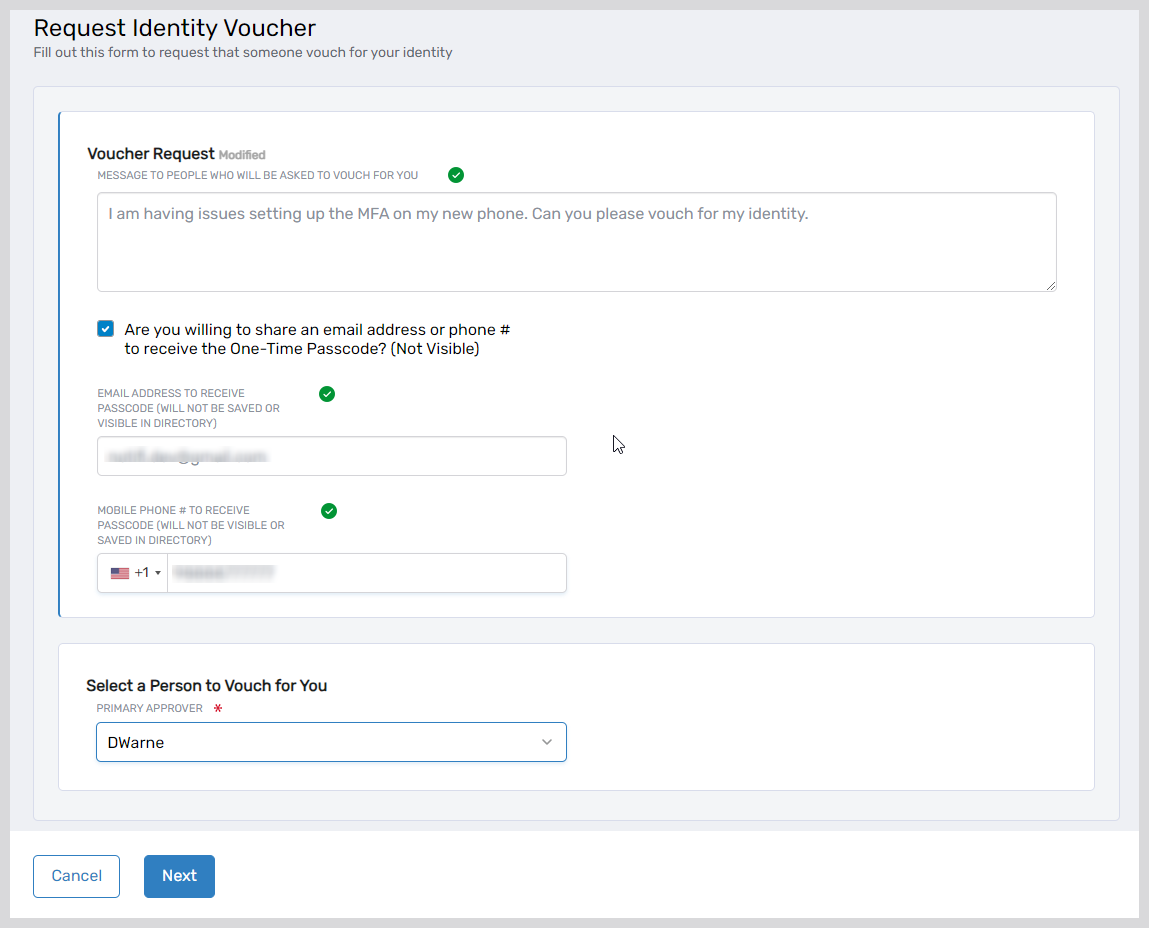Click the Voucher Request section header
1149x928 pixels.
point(151,153)
